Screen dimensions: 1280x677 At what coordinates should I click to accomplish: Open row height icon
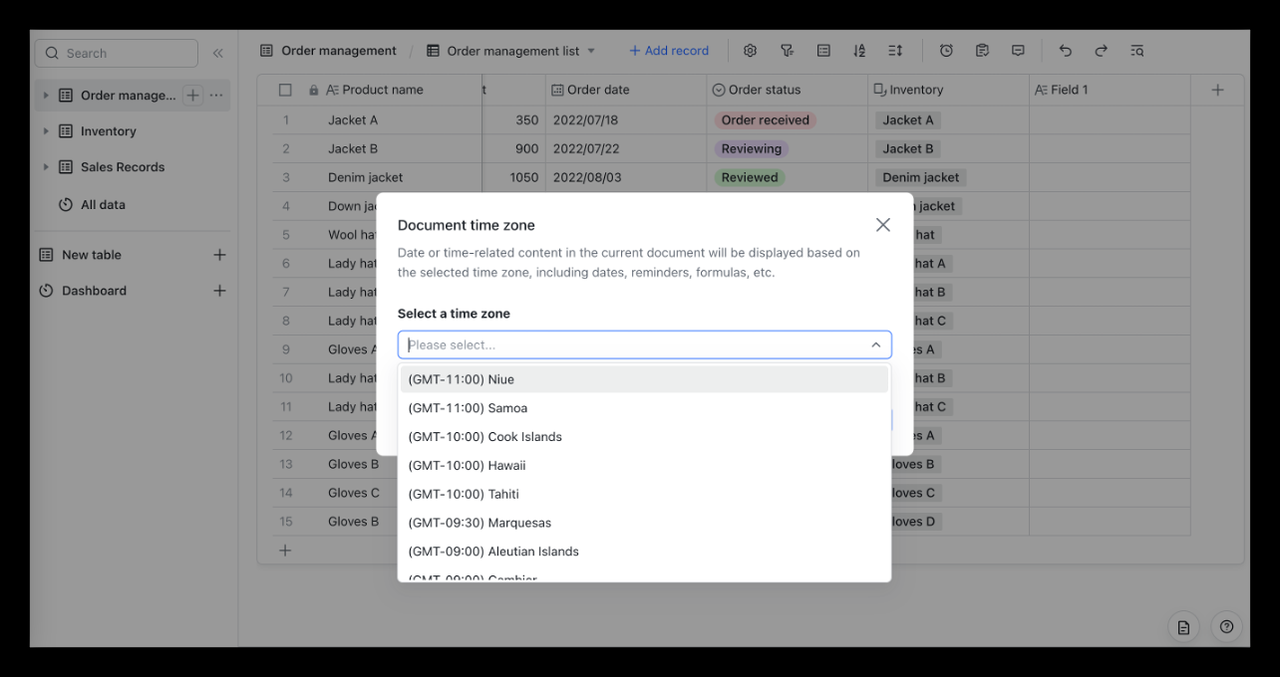click(895, 51)
